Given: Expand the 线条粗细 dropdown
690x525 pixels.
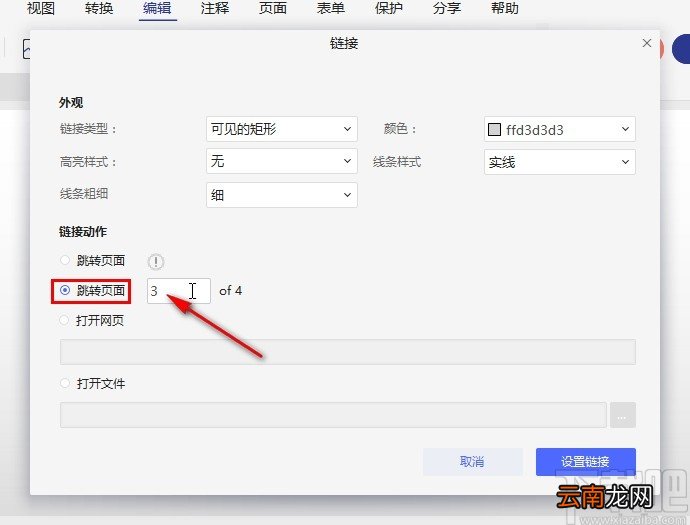Looking at the screenshot, I should (282, 195).
